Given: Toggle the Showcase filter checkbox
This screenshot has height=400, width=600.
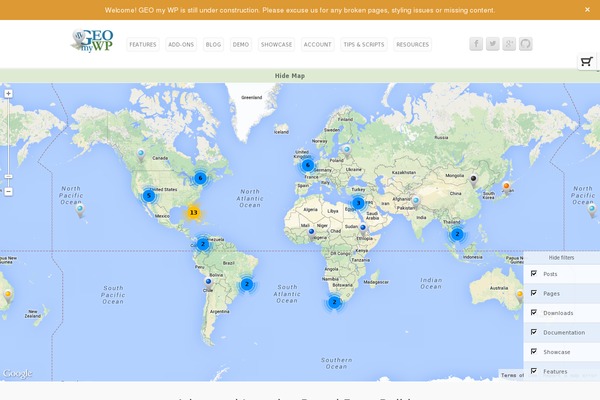Looking at the screenshot, I should pyautogui.click(x=534, y=352).
